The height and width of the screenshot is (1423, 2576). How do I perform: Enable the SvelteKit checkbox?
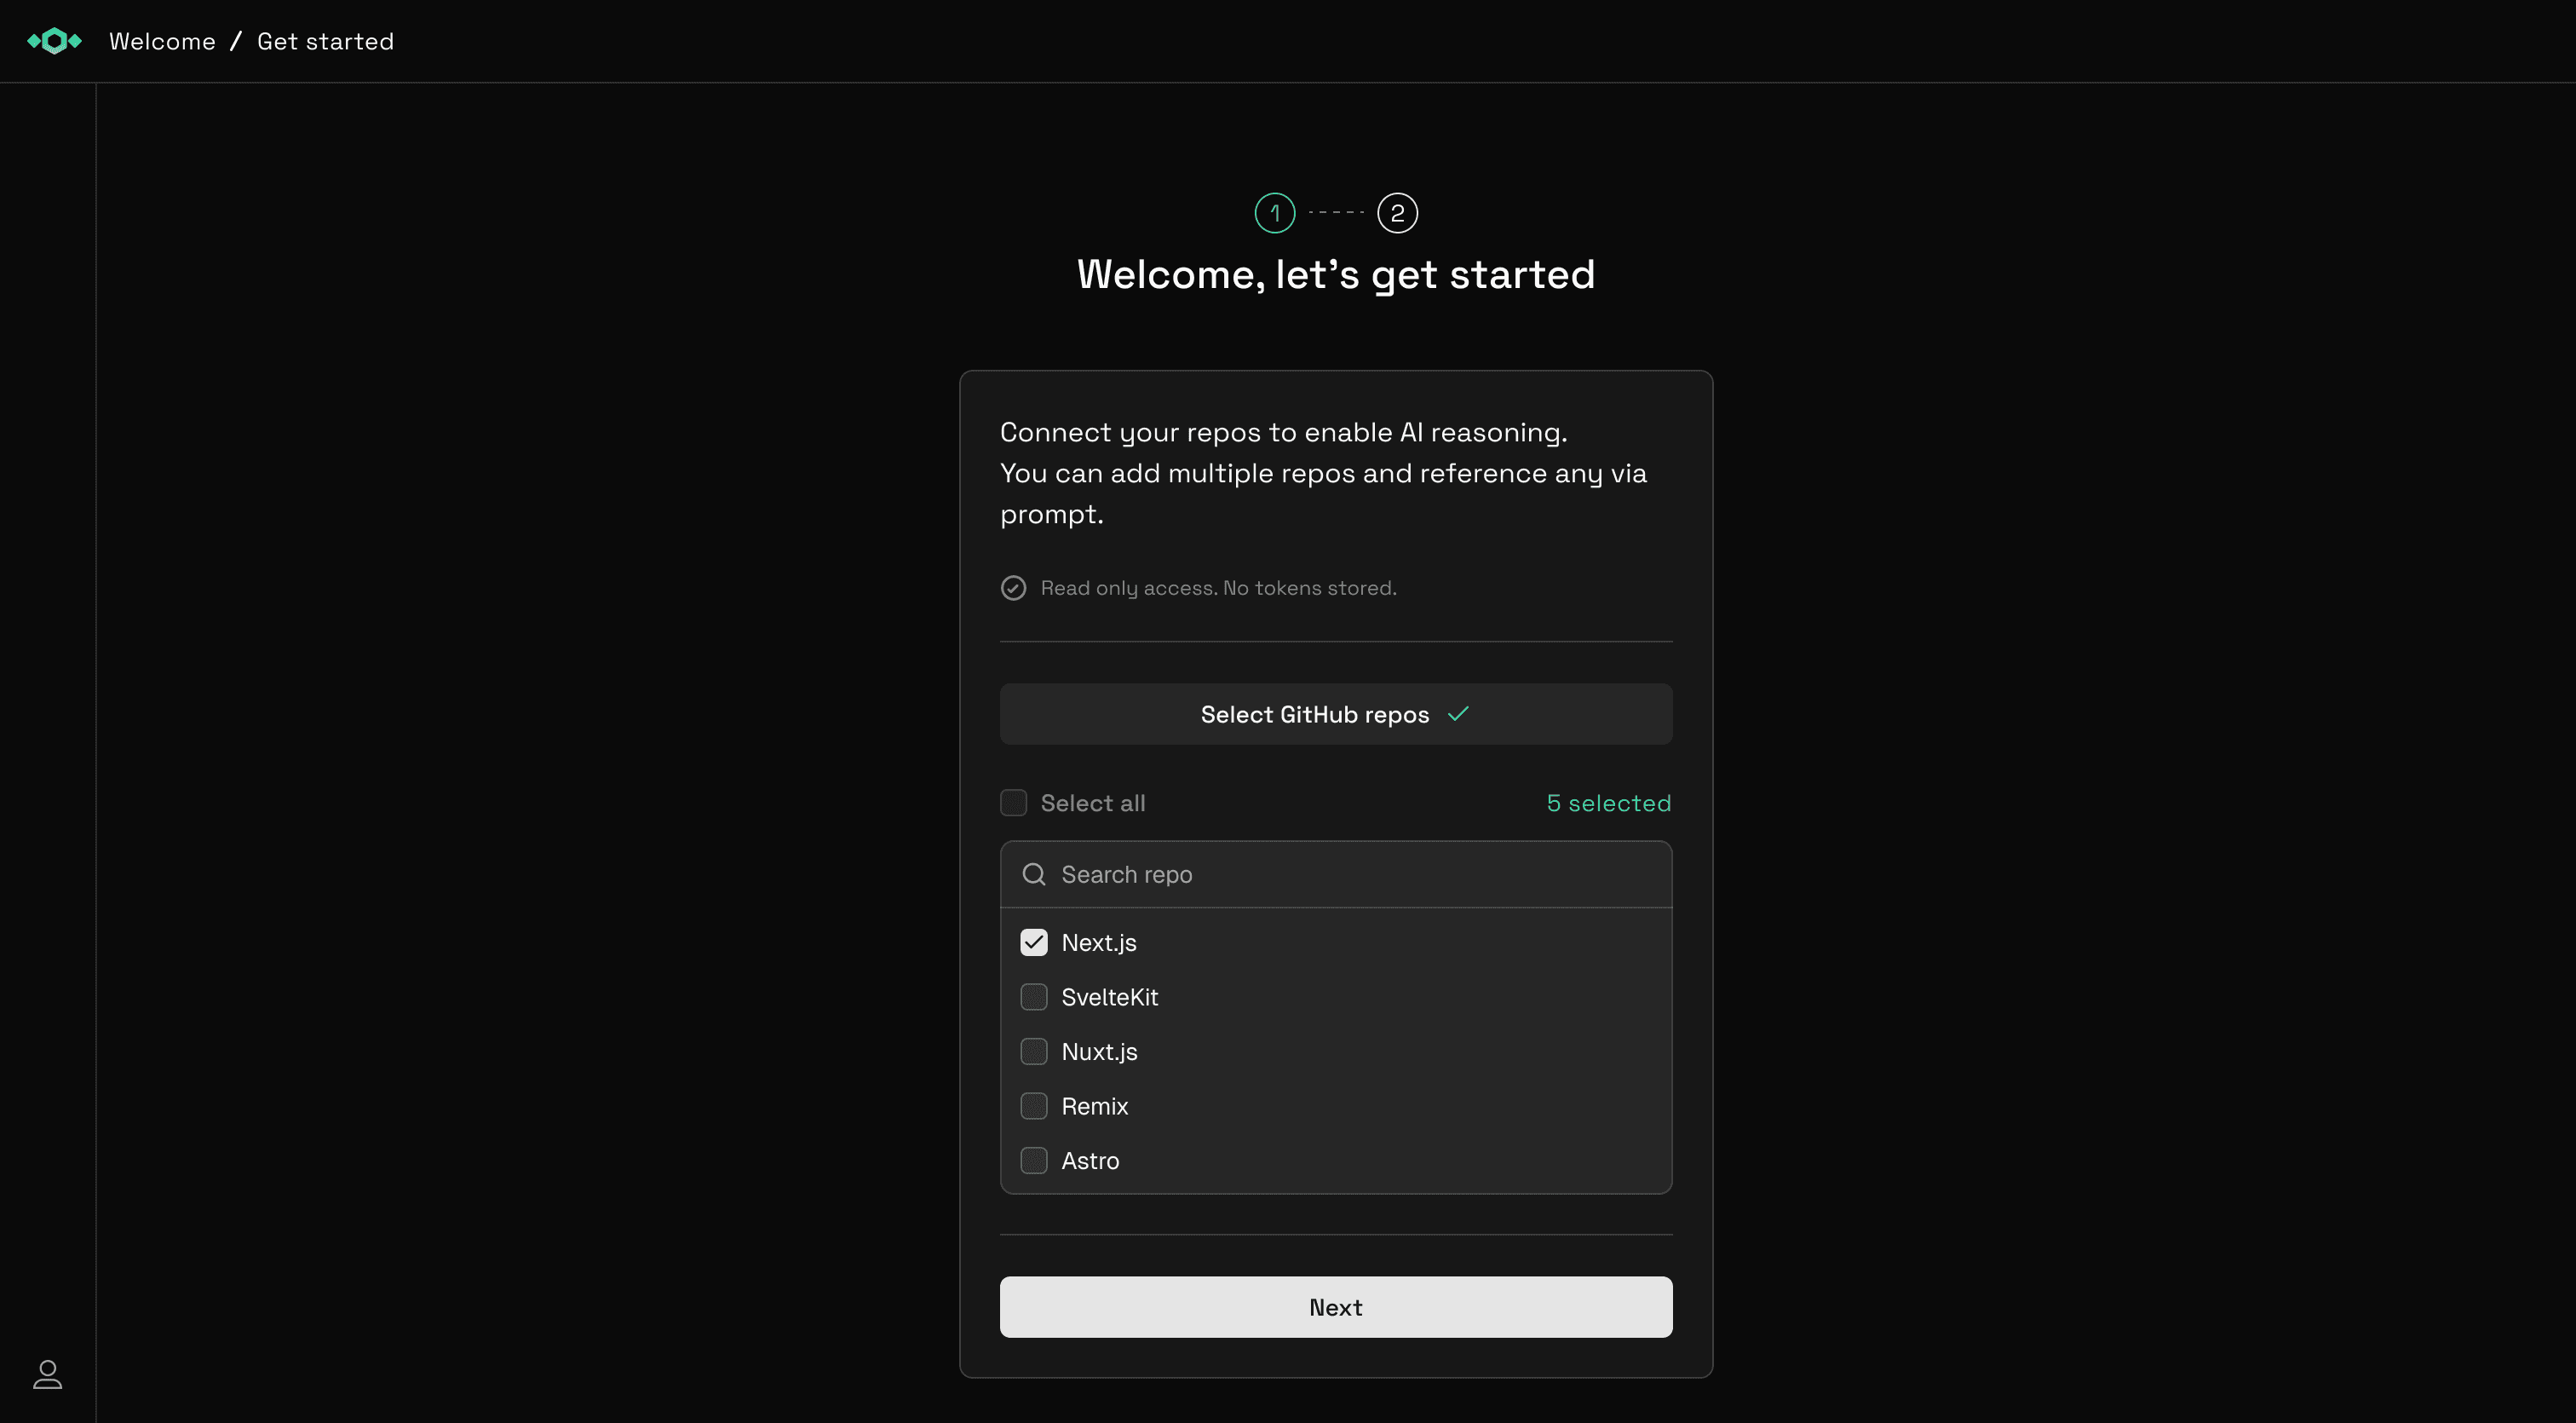(1034, 996)
